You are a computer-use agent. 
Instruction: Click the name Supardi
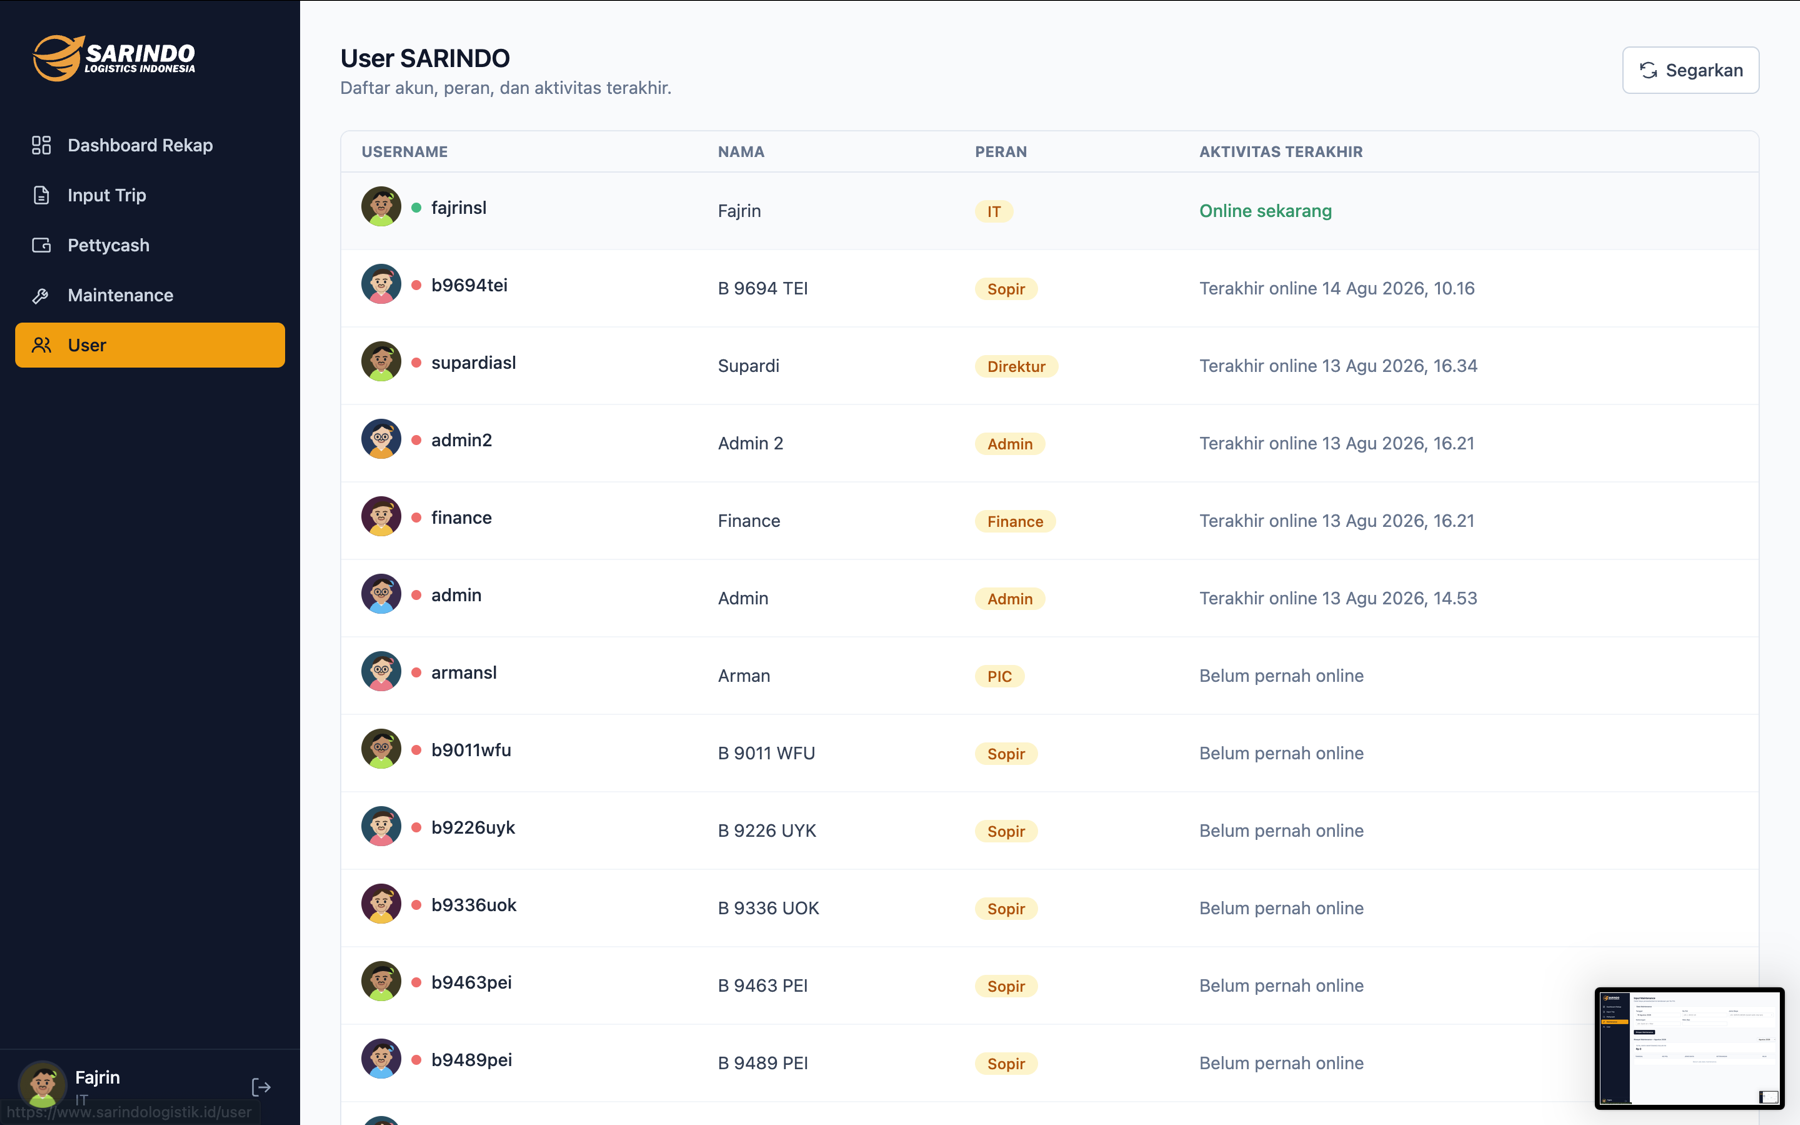pos(748,366)
